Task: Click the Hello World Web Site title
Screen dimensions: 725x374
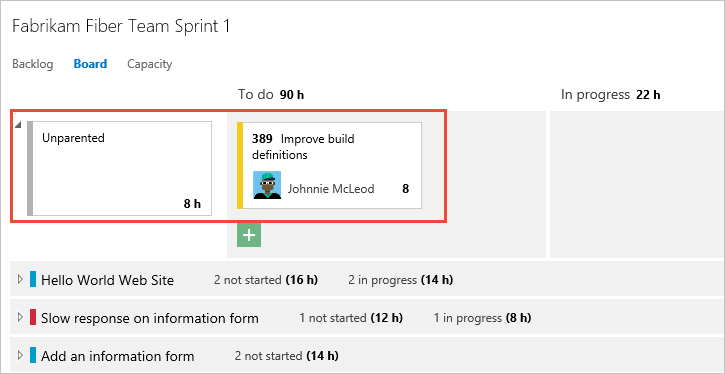Action: coord(107,280)
